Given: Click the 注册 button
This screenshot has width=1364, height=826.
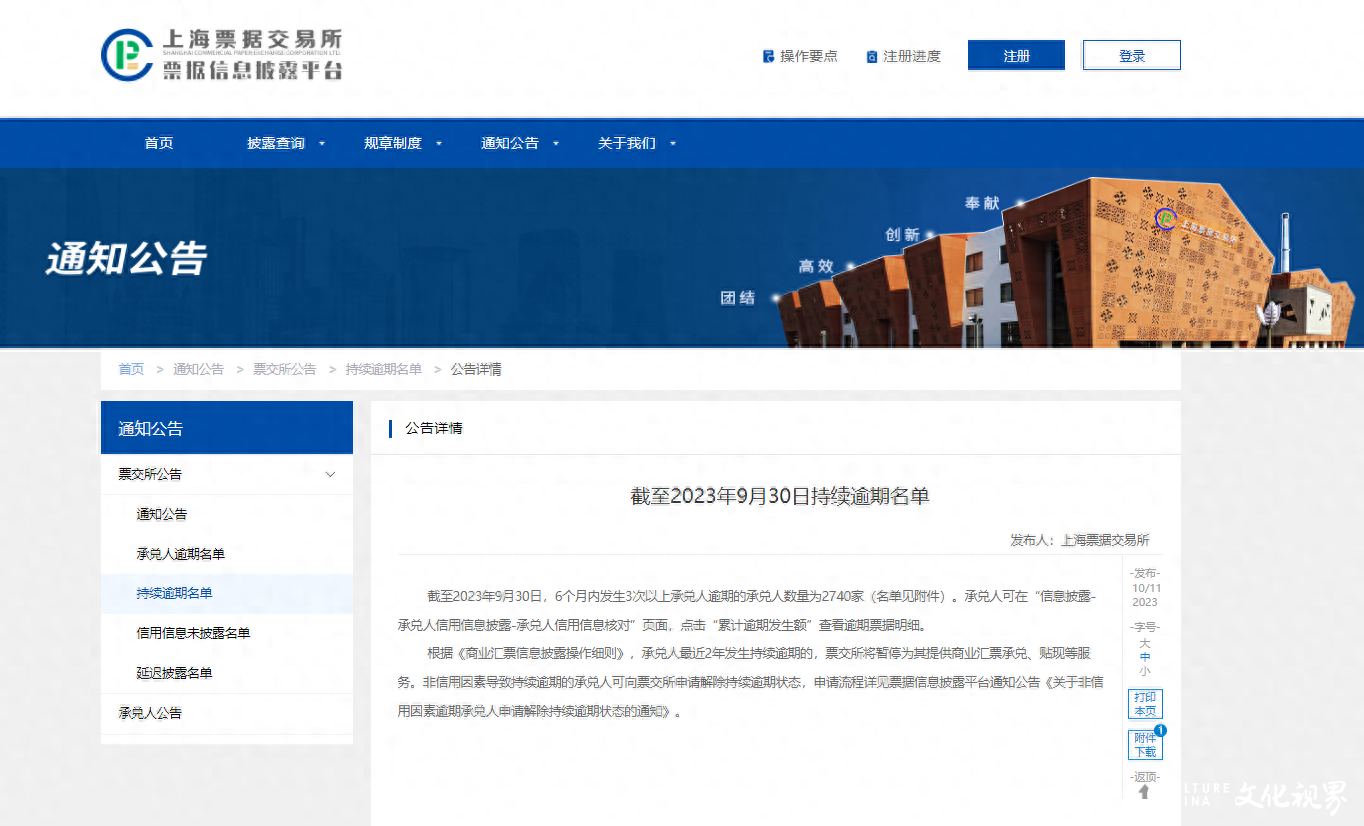Looking at the screenshot, I should [x=1016, y=56].
